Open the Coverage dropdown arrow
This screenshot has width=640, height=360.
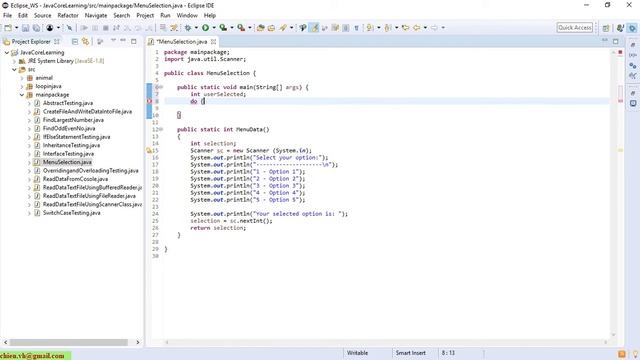click(x=232, y=28)
